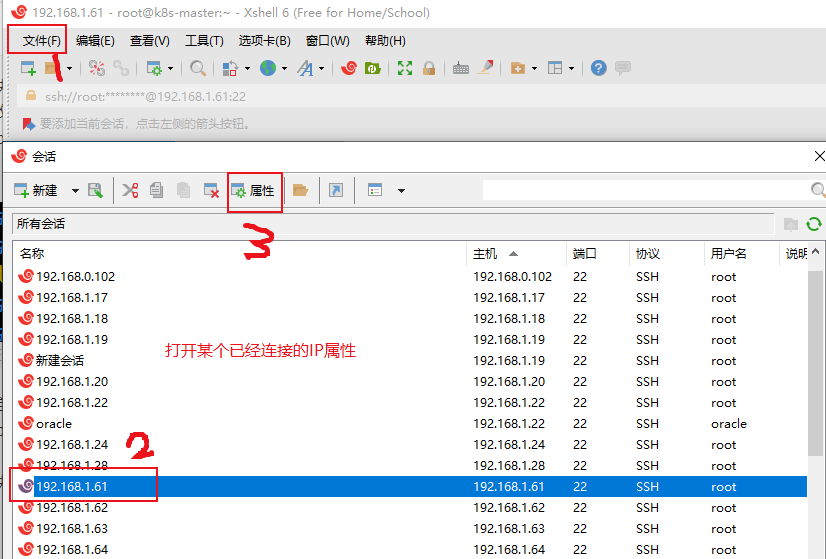
Task: Expand the font dropdown arrow
Action: click(321, 68)
